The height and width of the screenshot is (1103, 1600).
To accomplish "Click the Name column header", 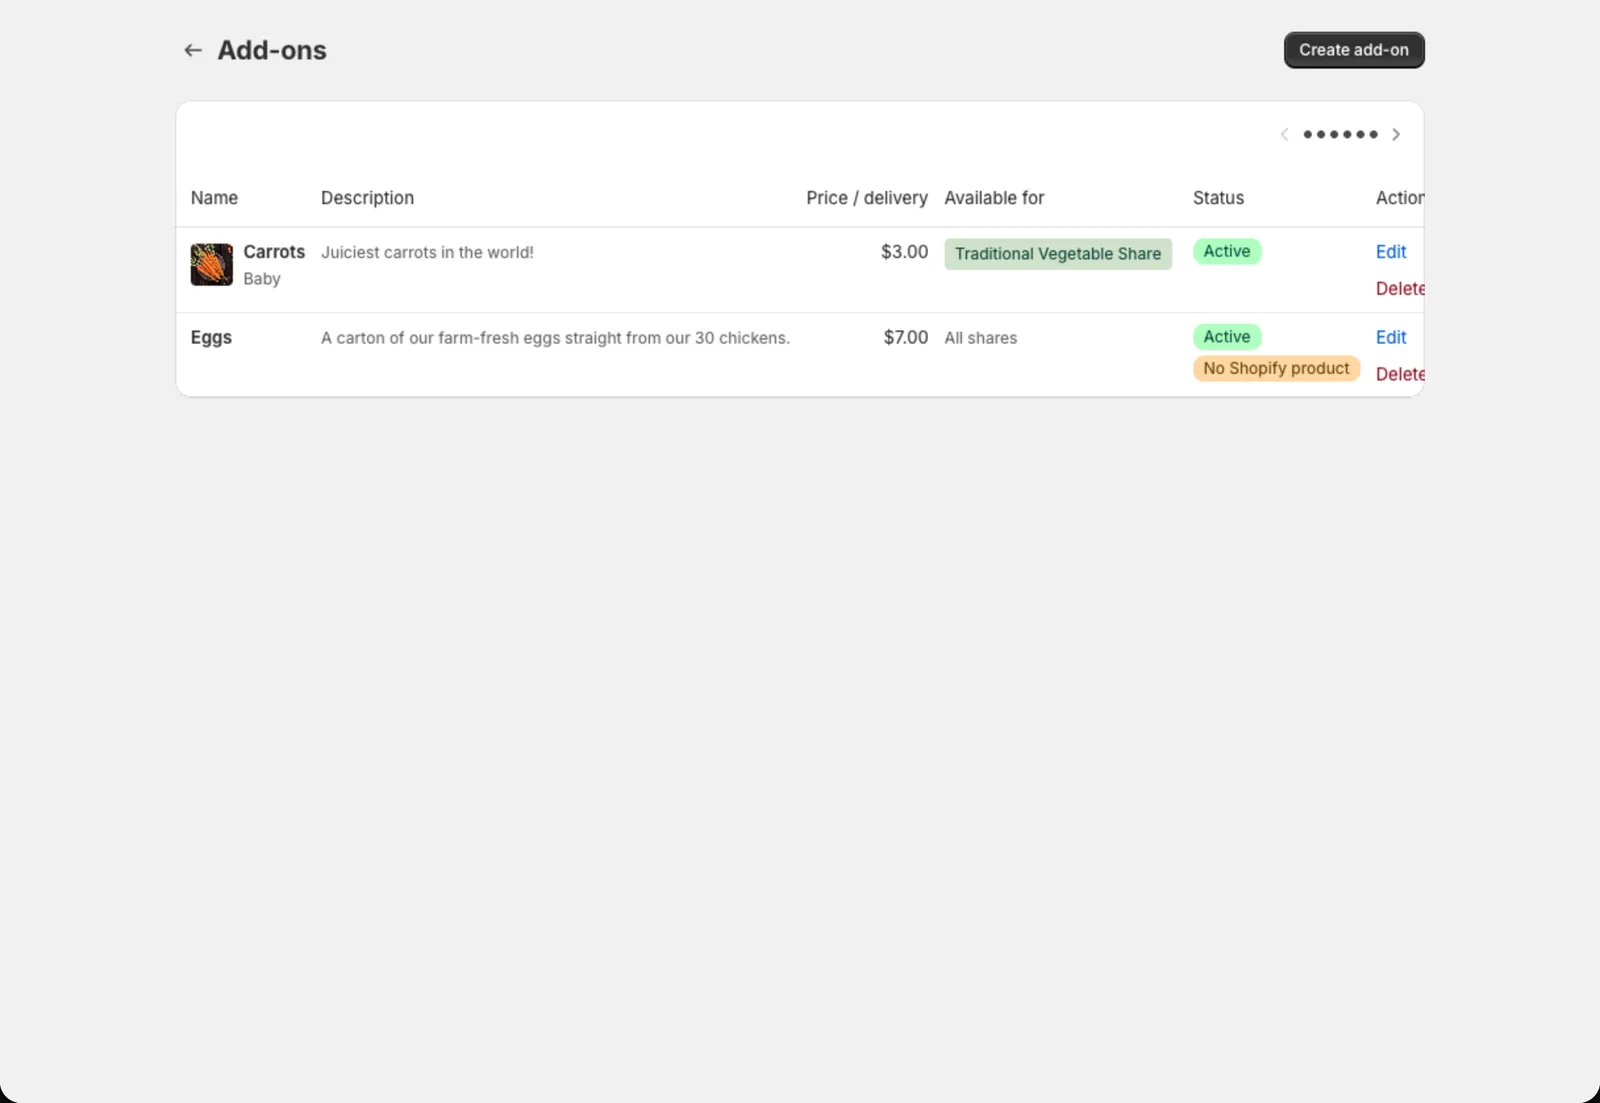I will tap(214, 198).
